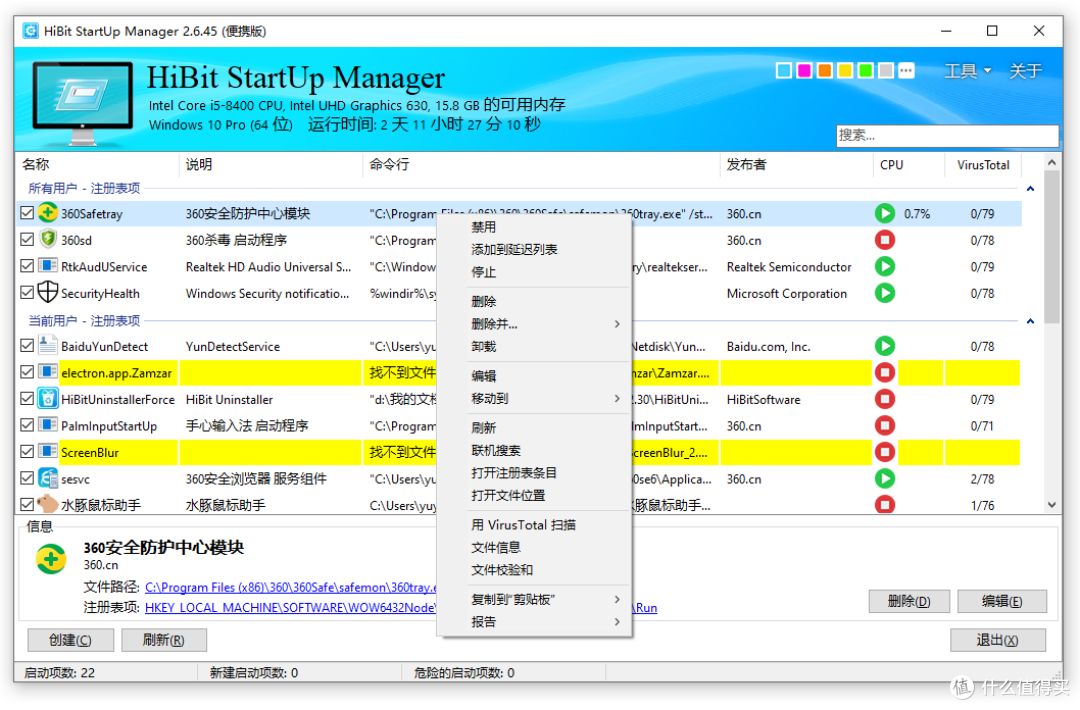Uncheck the ScreenBlur checkbox
1080x710 pixels.
coord(27,452)
